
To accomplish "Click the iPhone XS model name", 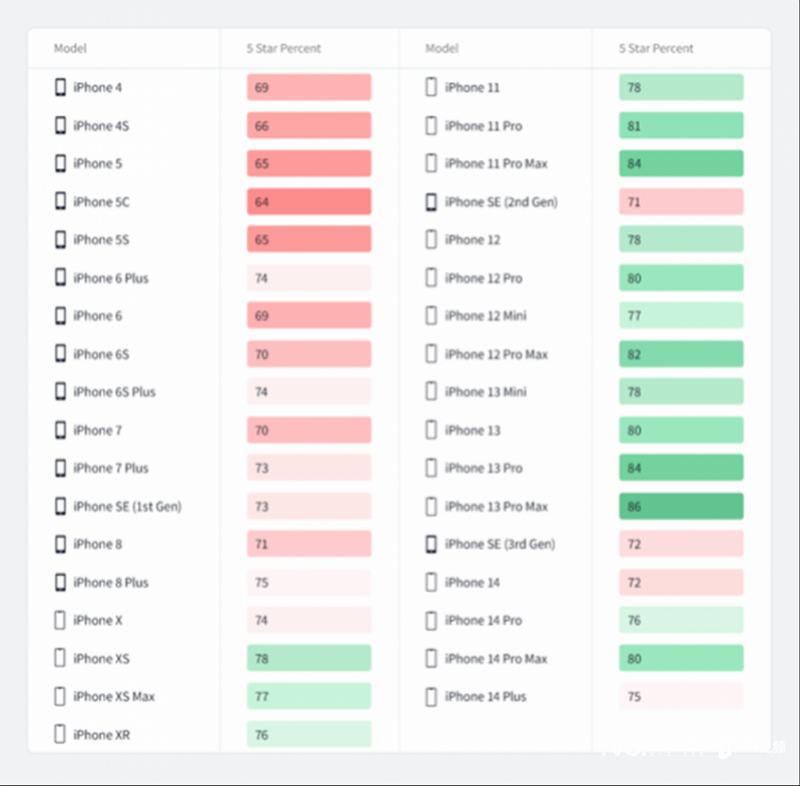I will tap(101, 658).
